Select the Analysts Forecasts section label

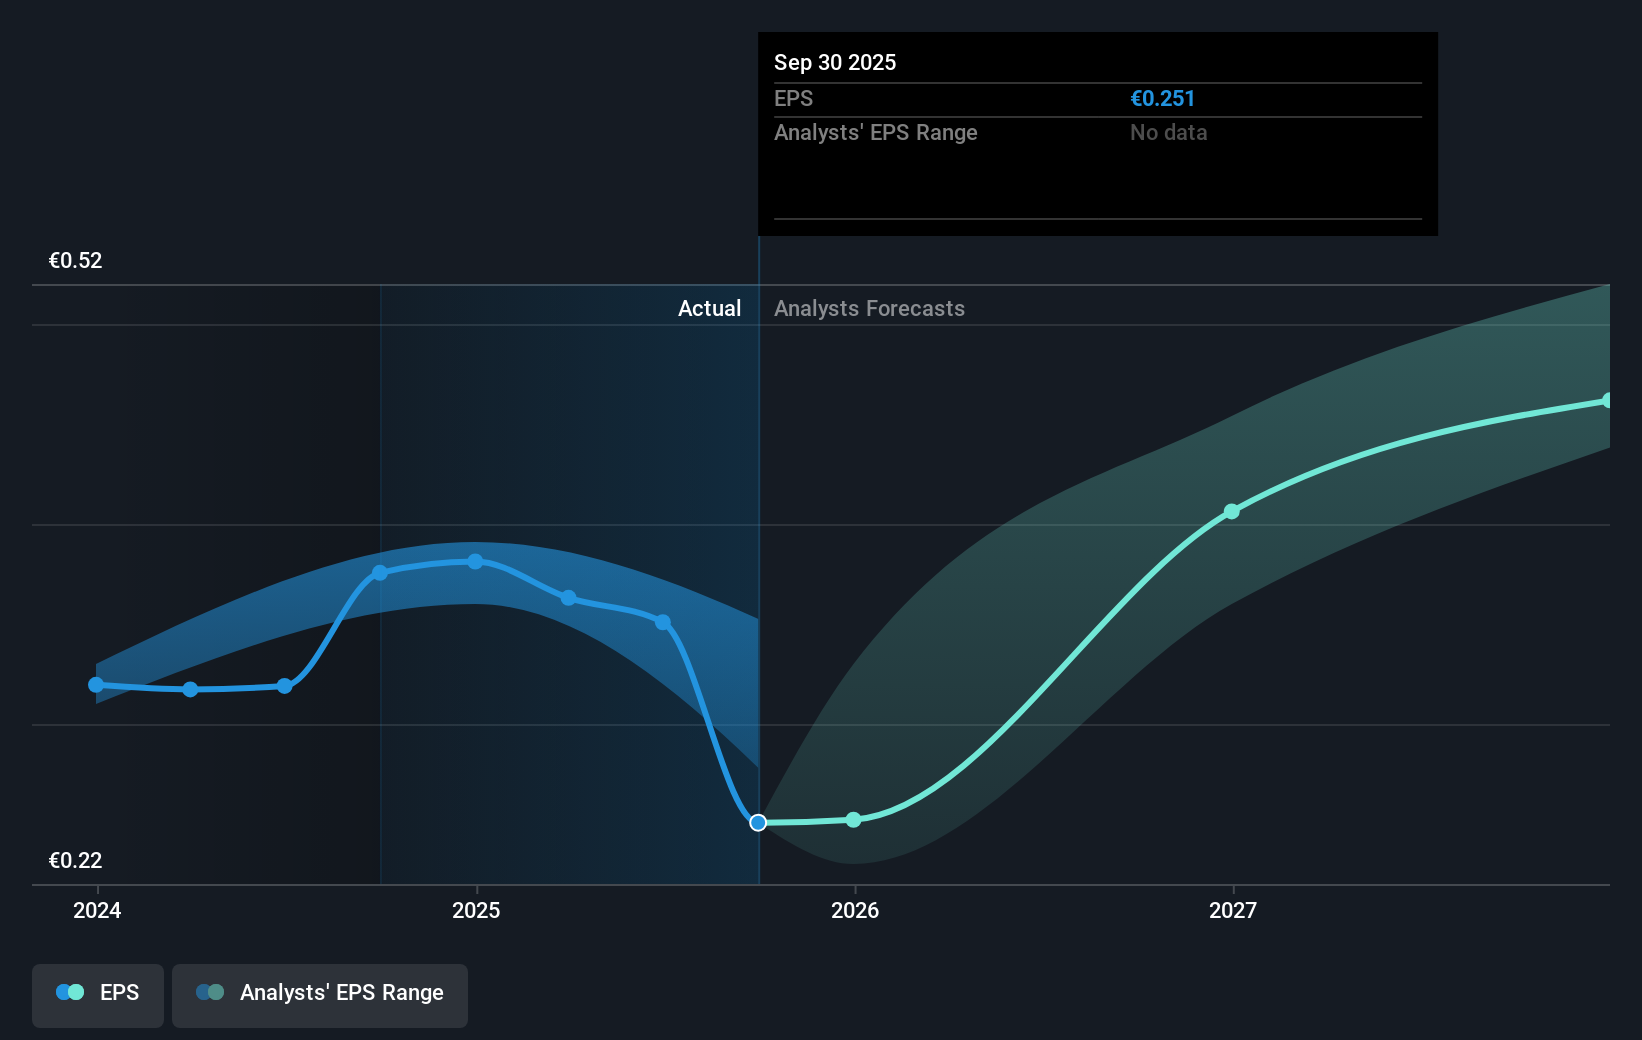(869, 308)
